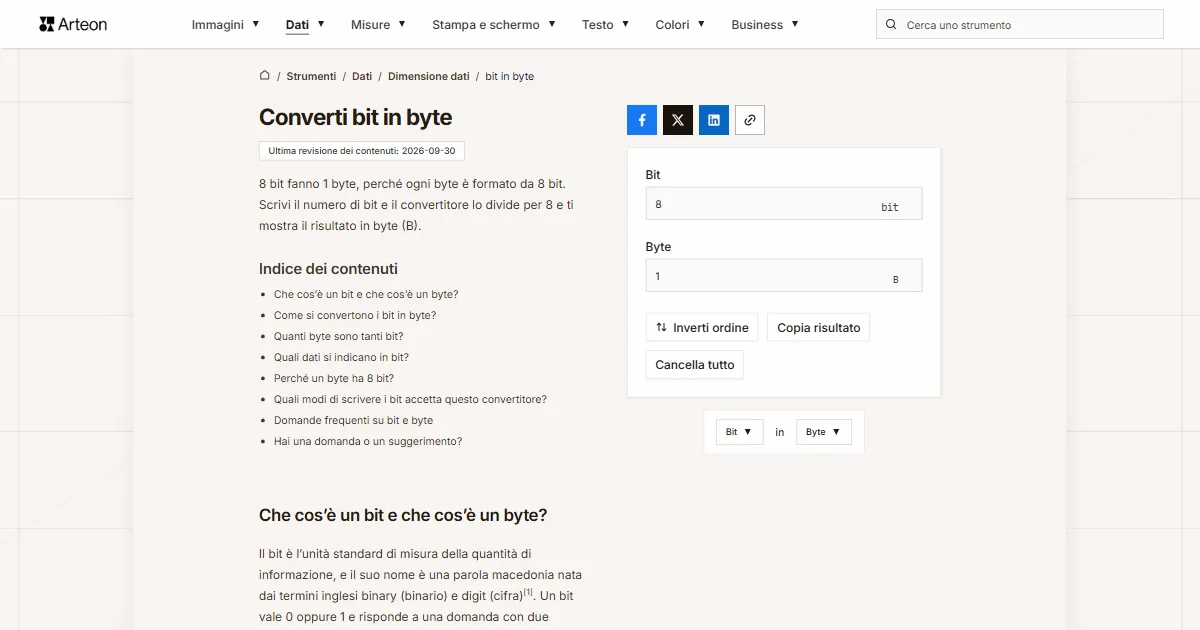1200x630 pixels.
Task: Expand the Stampa e schermo menu
Action: point(494,24)
